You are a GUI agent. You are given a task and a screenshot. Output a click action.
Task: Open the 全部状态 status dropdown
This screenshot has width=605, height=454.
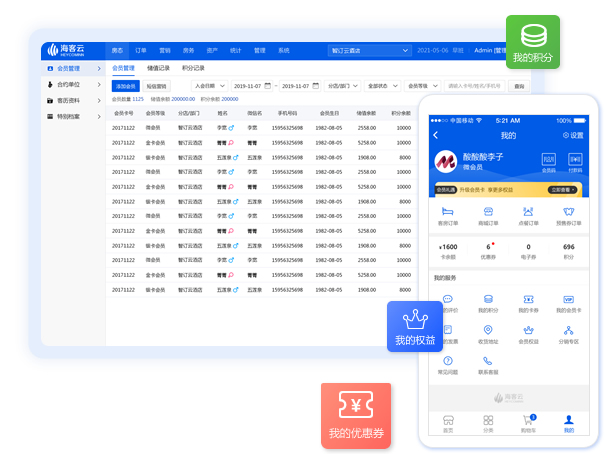(382, 86)
